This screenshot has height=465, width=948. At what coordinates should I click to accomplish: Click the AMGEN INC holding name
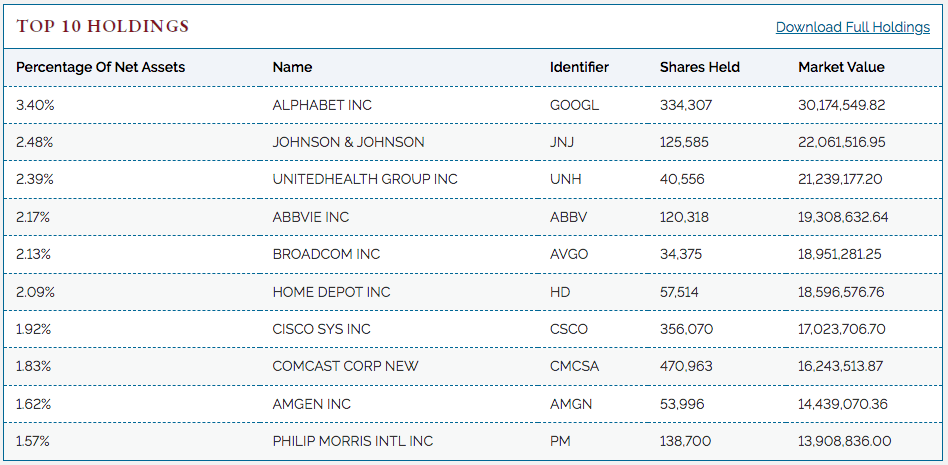pyautogui.click(x=311, y=404)
